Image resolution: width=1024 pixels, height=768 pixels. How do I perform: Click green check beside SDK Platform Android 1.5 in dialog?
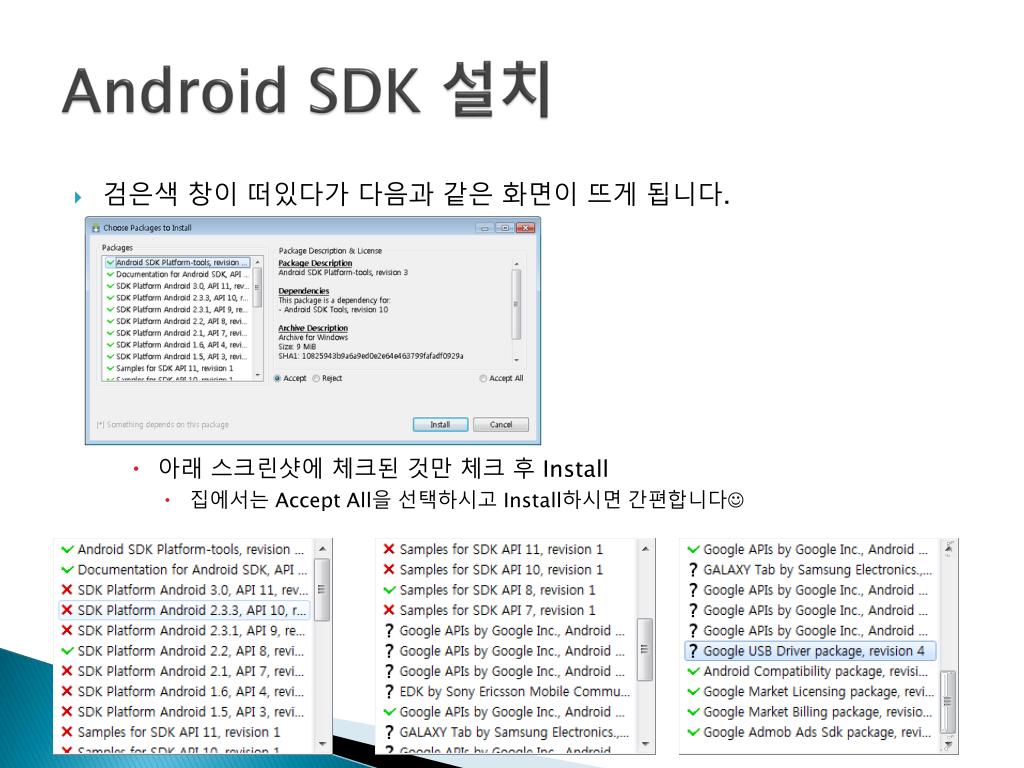tap(110, 357)
